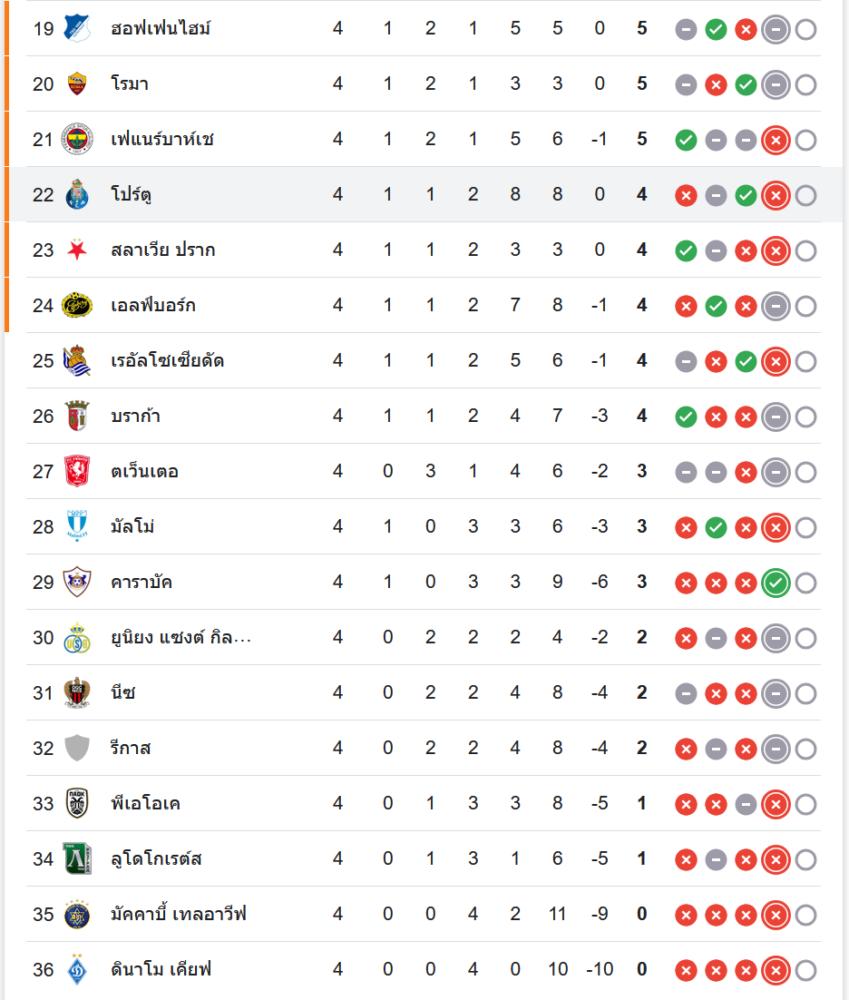Image resolution: width=849 pixels, height=1000 pixels.
Task: Click the grey placeholder shield beside รีกาส
Action: [76, 748]
